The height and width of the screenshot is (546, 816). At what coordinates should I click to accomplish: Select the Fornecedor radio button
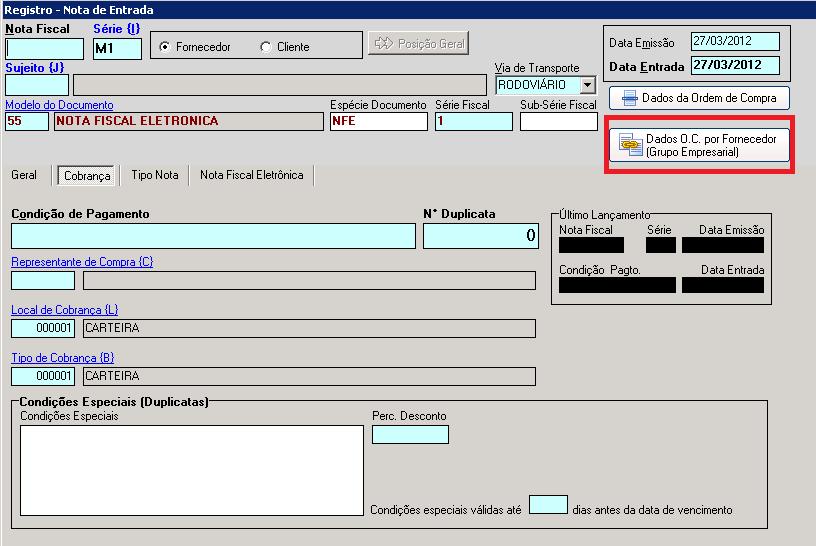point(164,47)
